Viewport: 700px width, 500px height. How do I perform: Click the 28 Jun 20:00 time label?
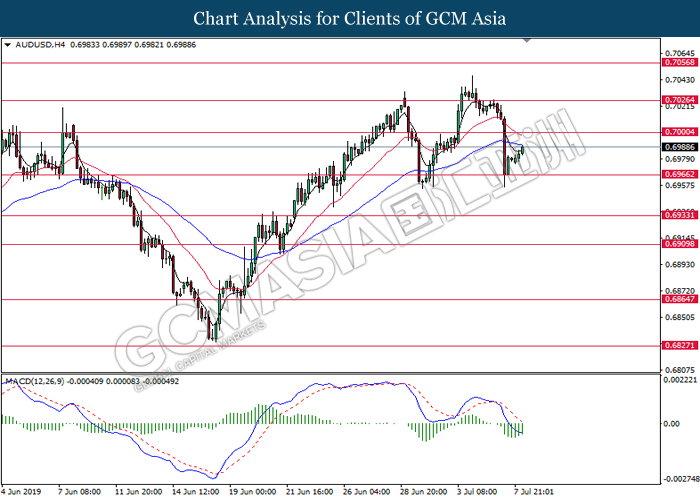tap(424, 492)
